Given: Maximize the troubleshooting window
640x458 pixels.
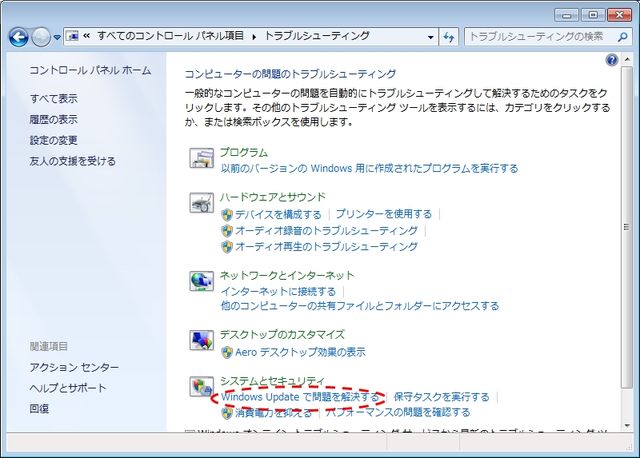Looking at the screenshot, I should [593, 15].
